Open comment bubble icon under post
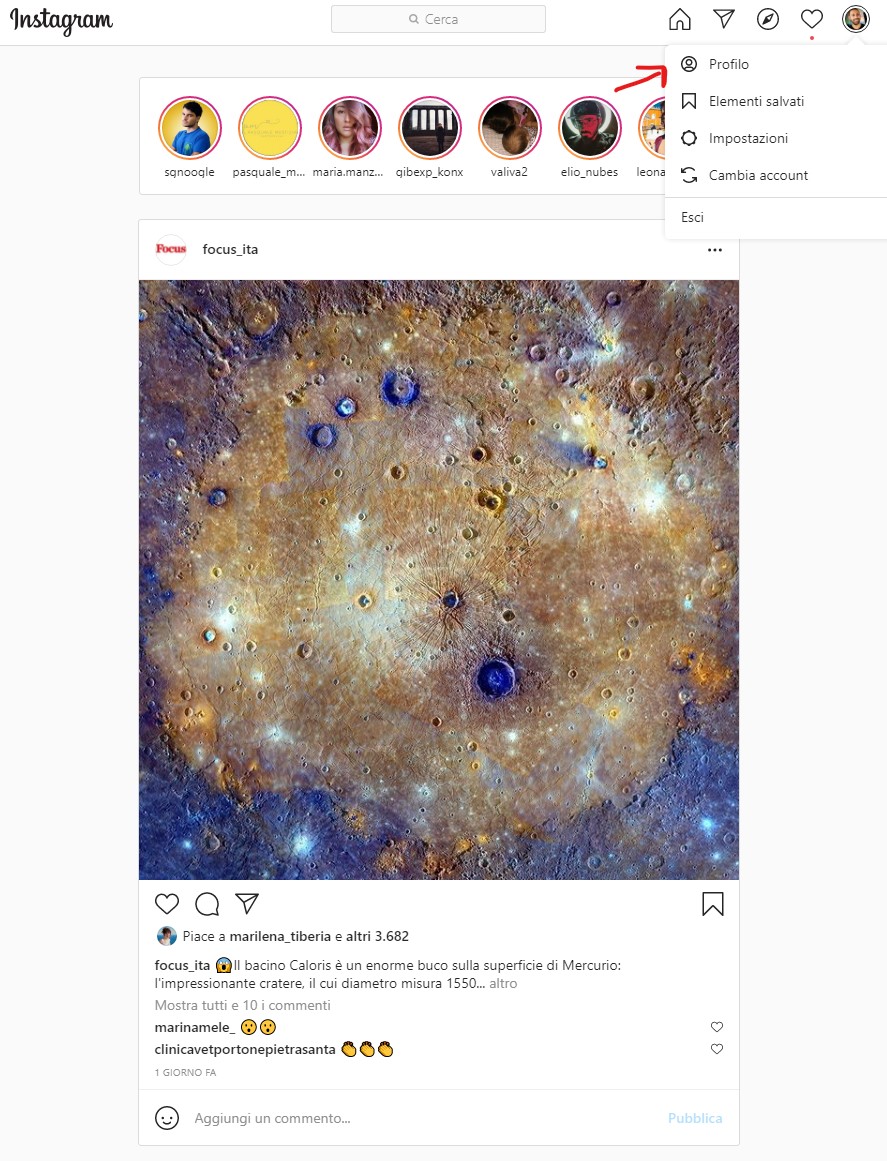 click(207, 903)
